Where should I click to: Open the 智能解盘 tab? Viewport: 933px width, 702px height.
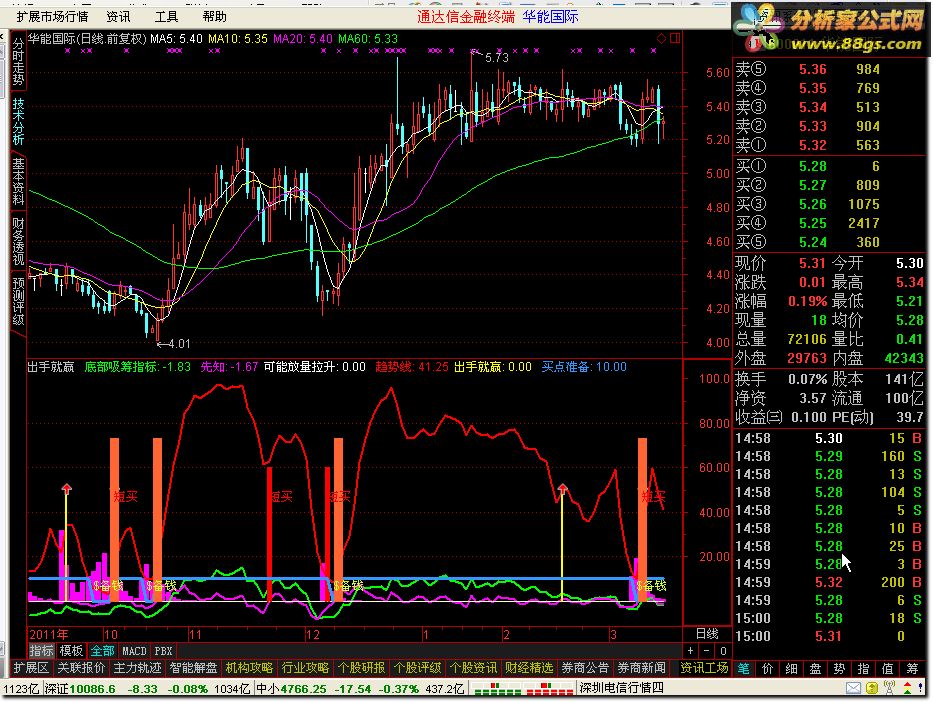click(x=193, y=668)
